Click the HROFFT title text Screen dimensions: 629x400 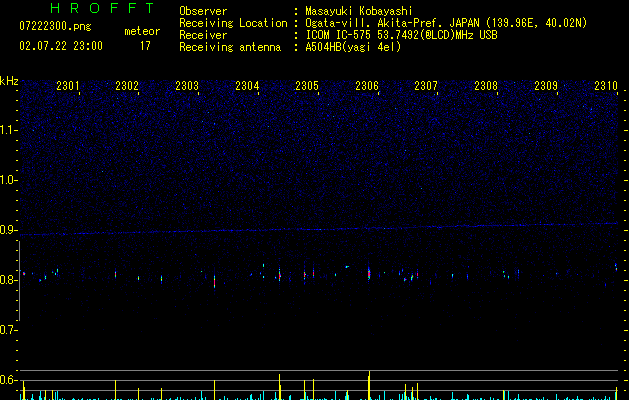point(102,8)
